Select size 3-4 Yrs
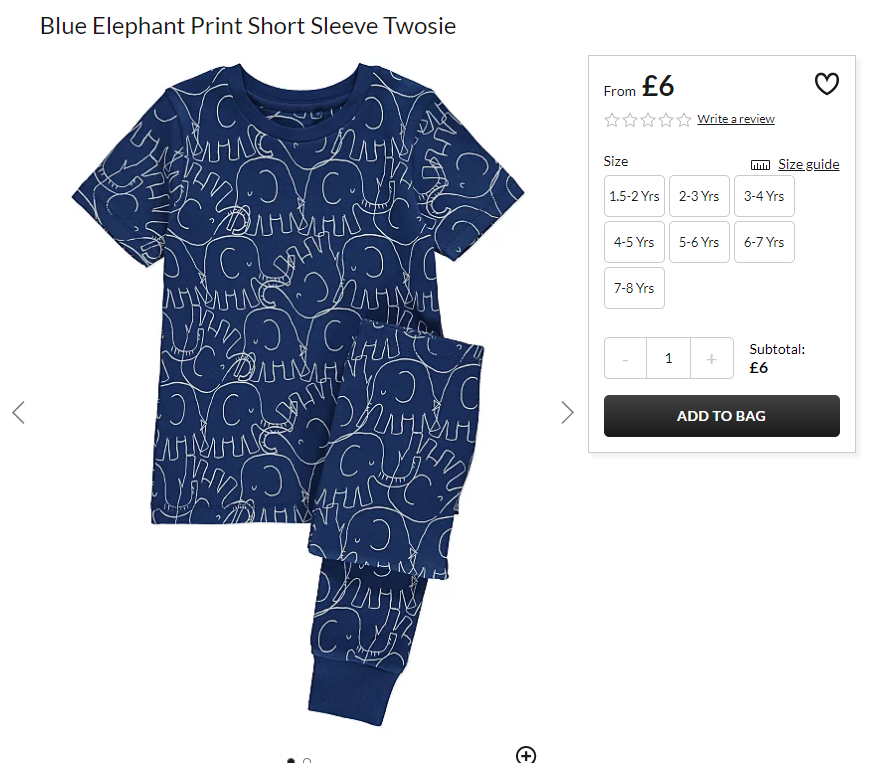Screen dimensions: 894x763 point(764,196)
